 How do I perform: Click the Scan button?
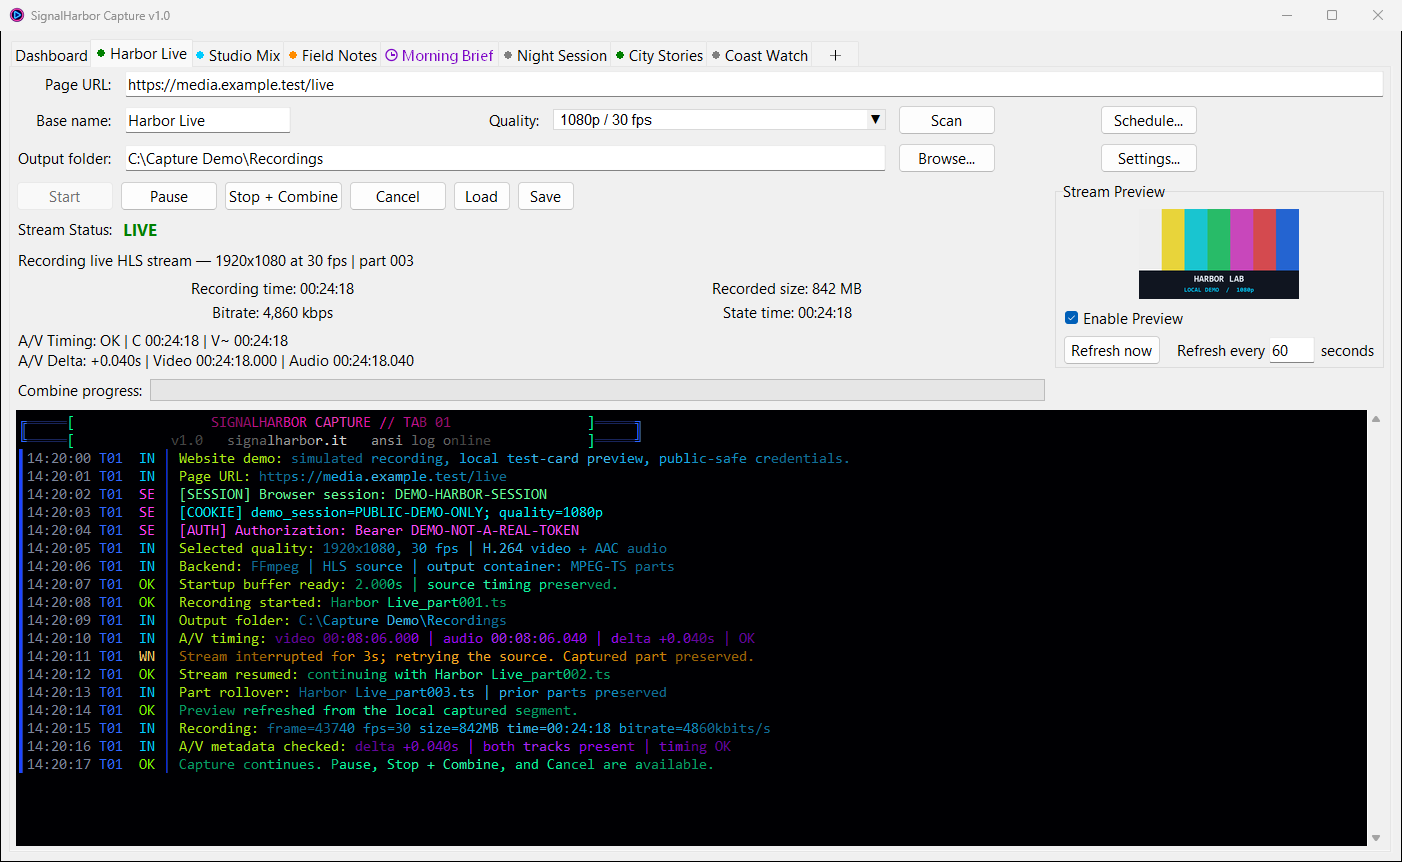(x=947, y=120)
